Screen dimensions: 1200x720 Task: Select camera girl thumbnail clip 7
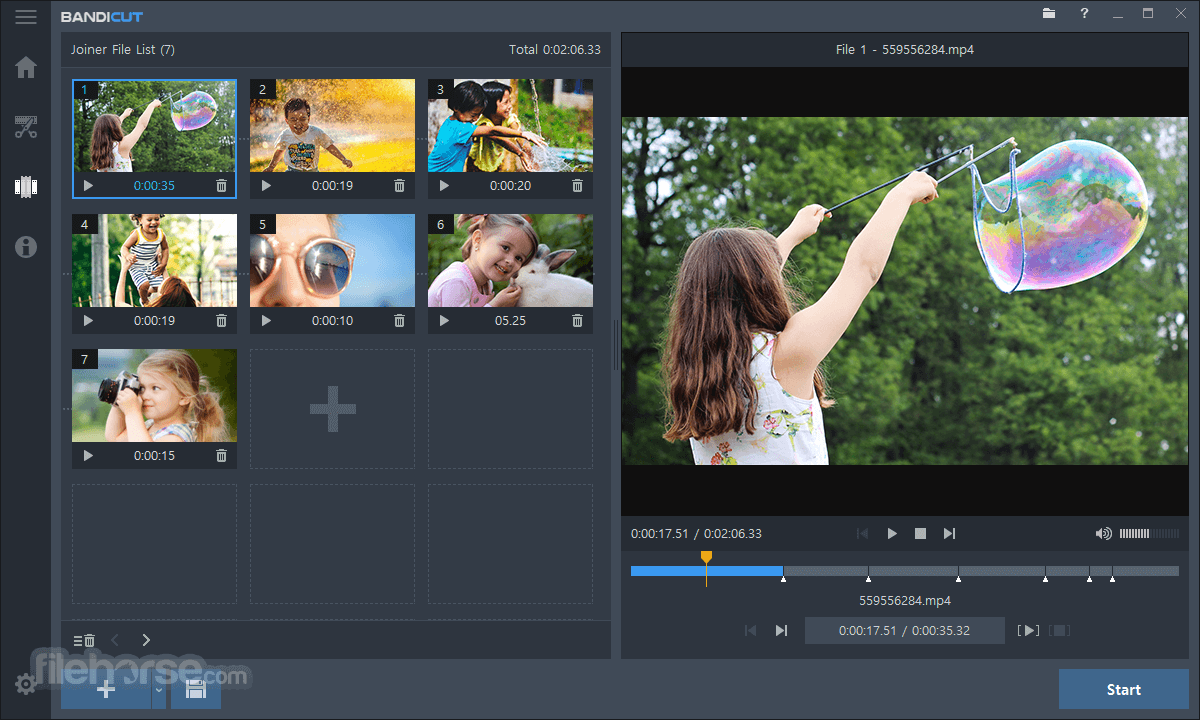[x=154, y=396]
